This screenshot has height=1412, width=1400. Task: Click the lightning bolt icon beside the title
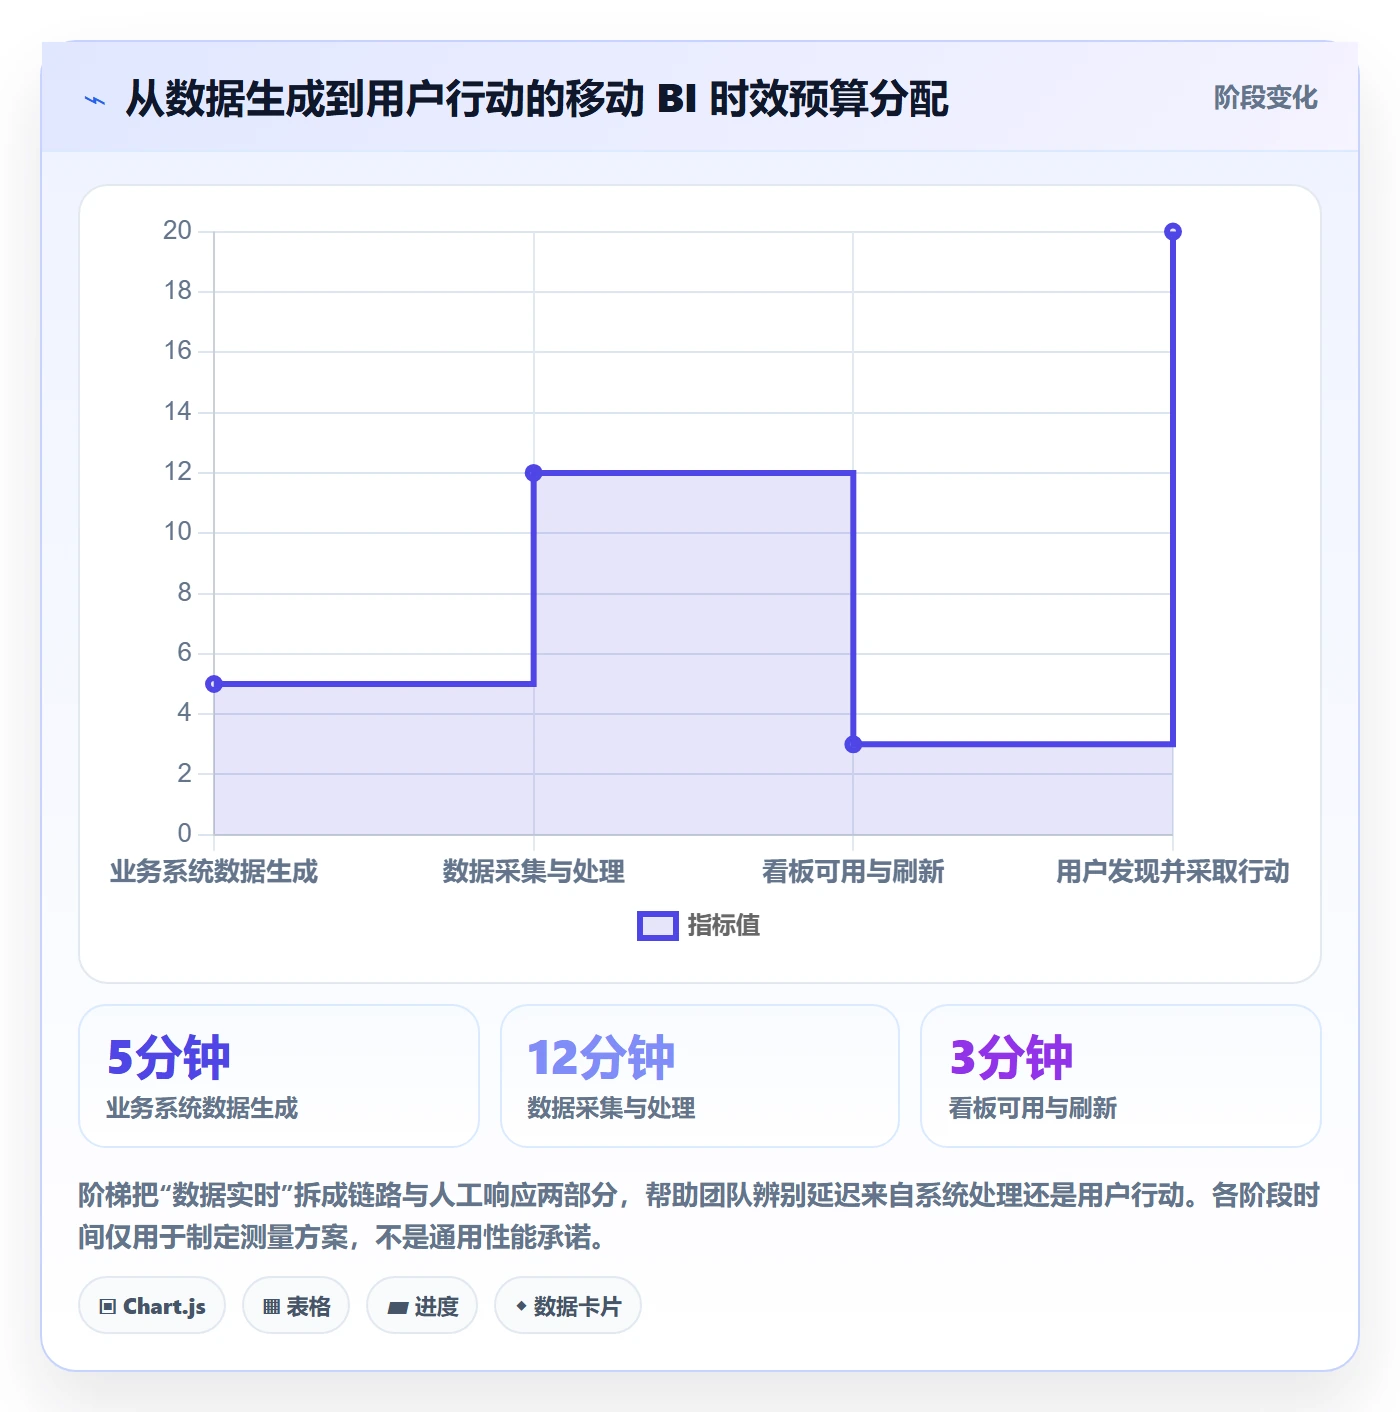(95, 100)
